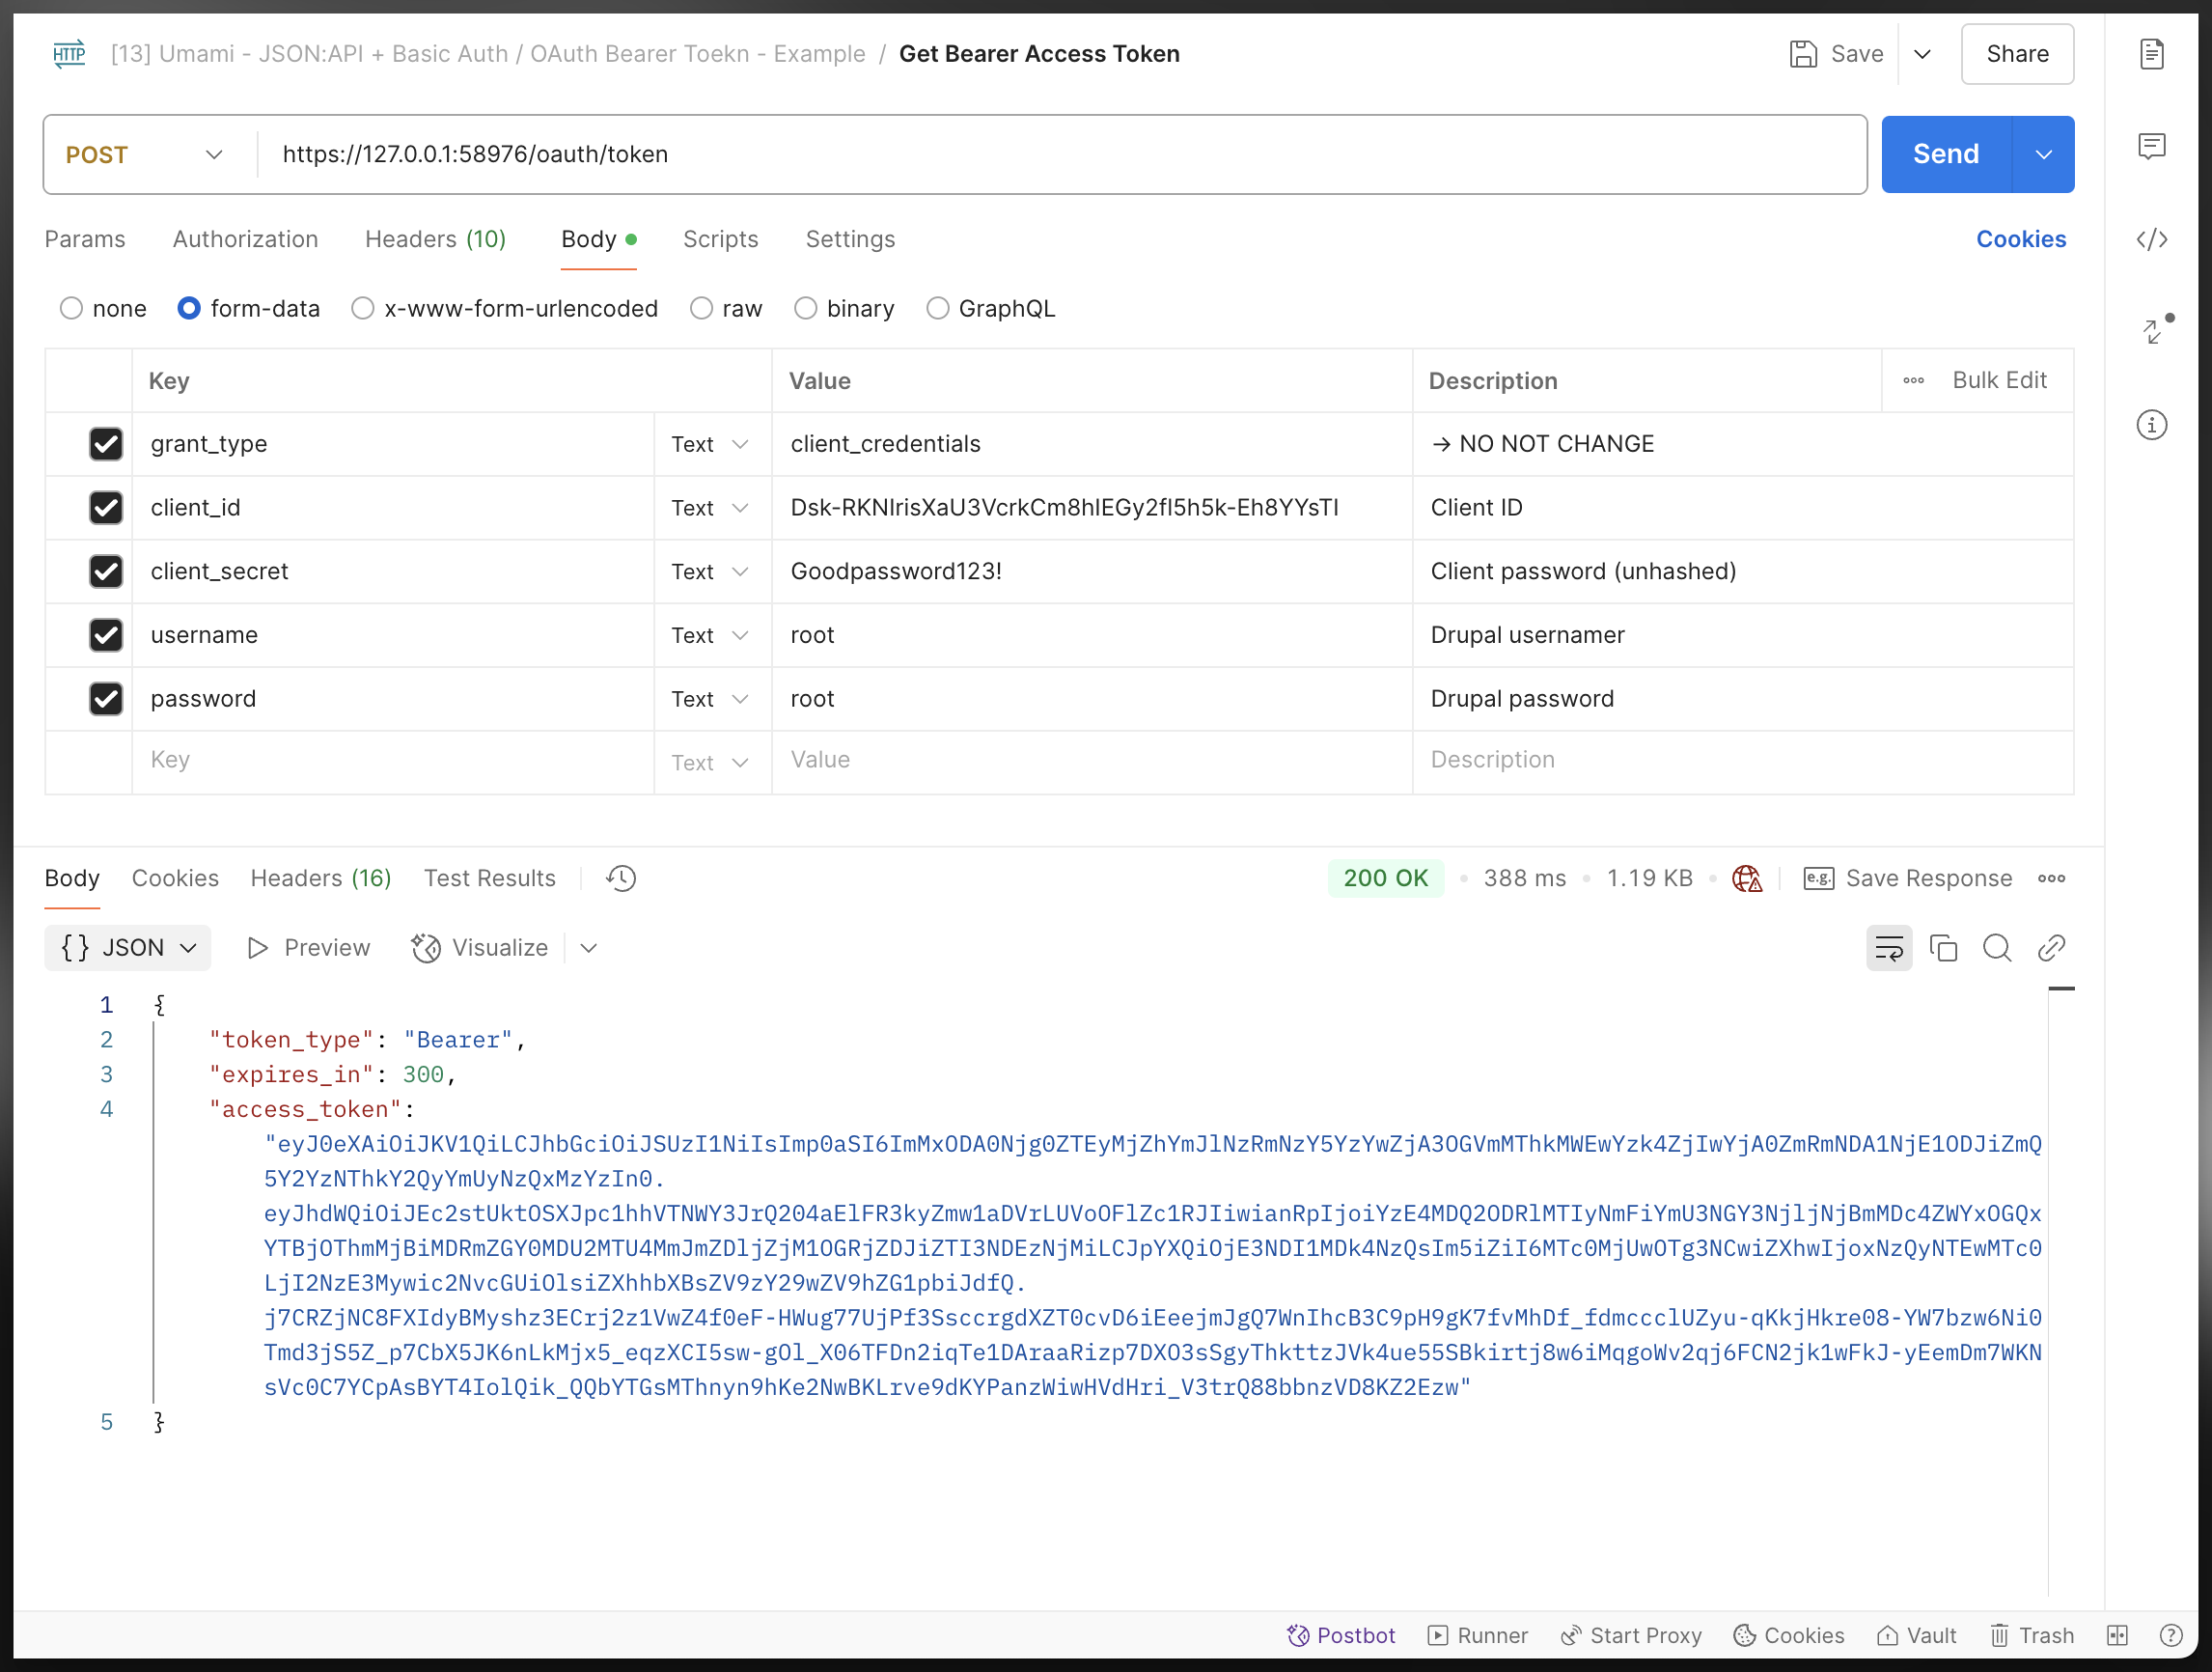Open the code snippet icon
This screenshot has width=2212, height=1672.
(2151, 240)
